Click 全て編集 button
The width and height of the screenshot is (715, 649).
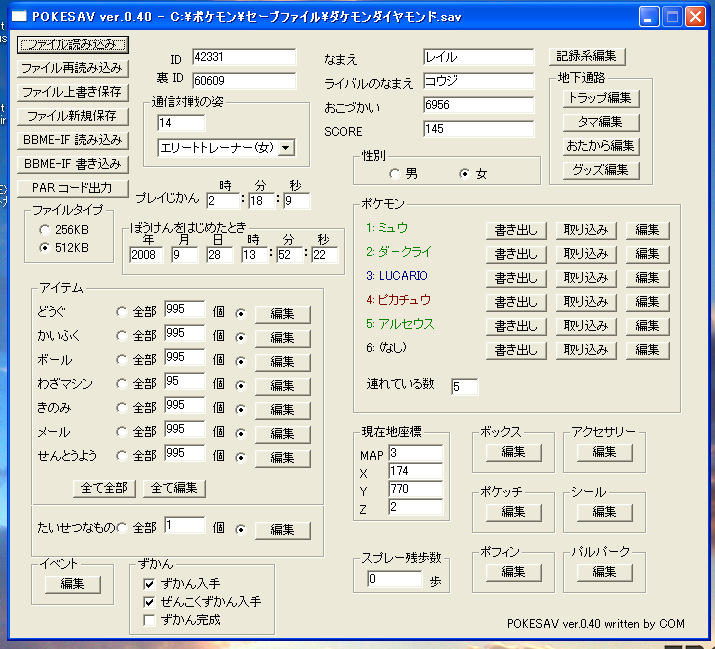point(174,488)
